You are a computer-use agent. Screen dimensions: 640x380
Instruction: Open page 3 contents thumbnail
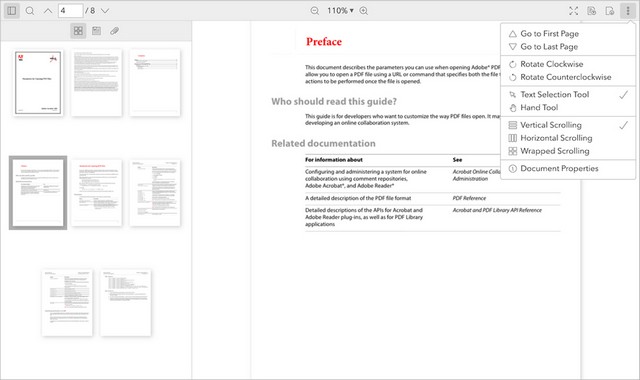pyautogui.click(x=155, y=82)
